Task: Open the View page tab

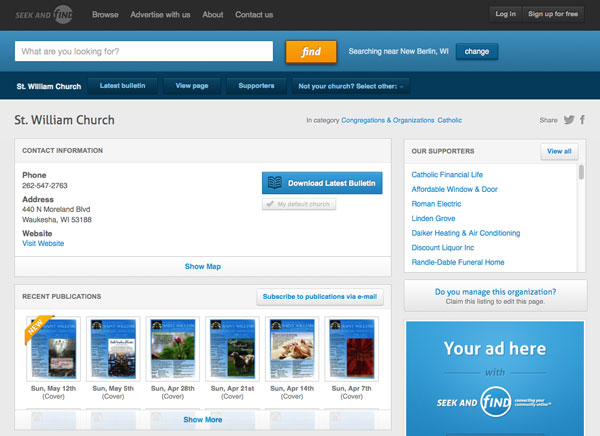Action: (x=192, y=86)
